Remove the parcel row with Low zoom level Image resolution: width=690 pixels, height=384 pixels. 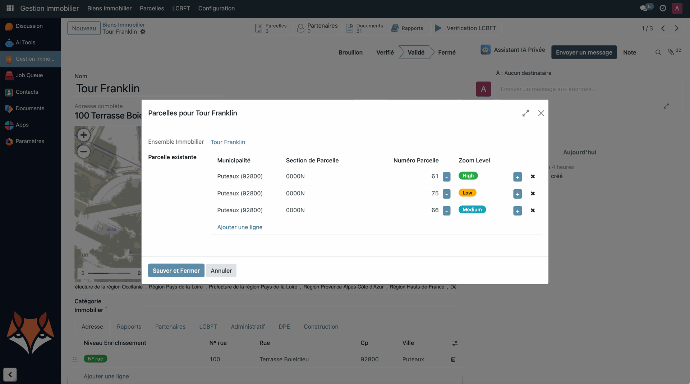point(532,194)
